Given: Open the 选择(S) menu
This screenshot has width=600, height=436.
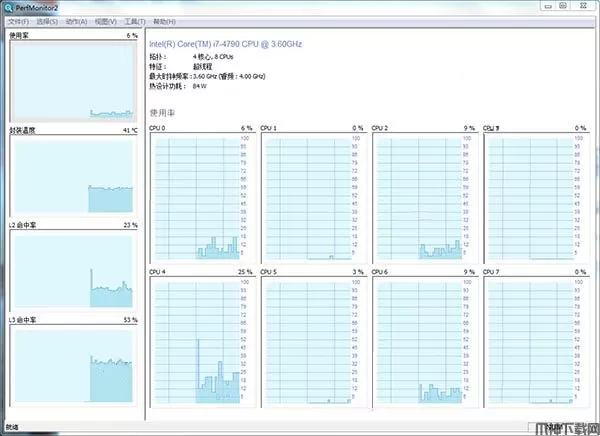Looking at the screenshot, I should [47, 21].
